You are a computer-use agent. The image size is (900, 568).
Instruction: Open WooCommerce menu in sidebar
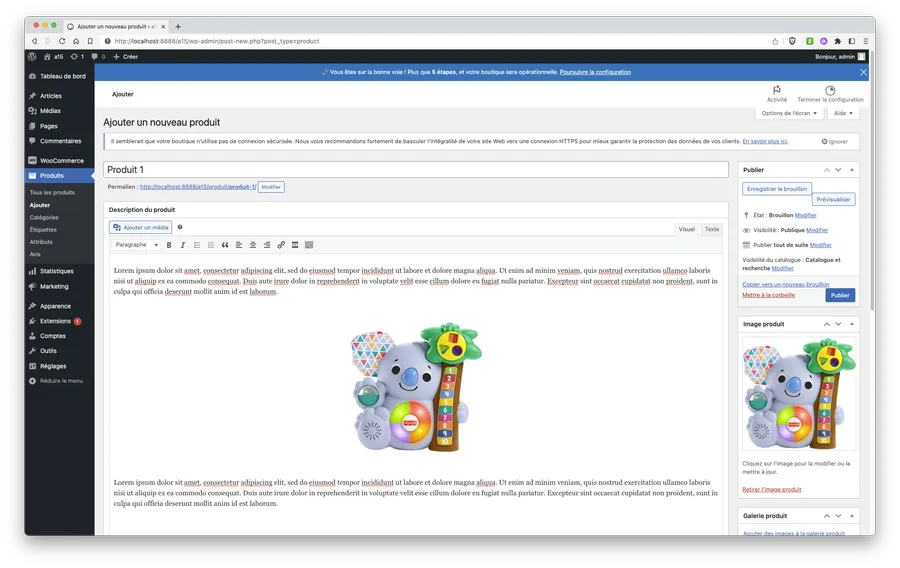tap(59, 161)
